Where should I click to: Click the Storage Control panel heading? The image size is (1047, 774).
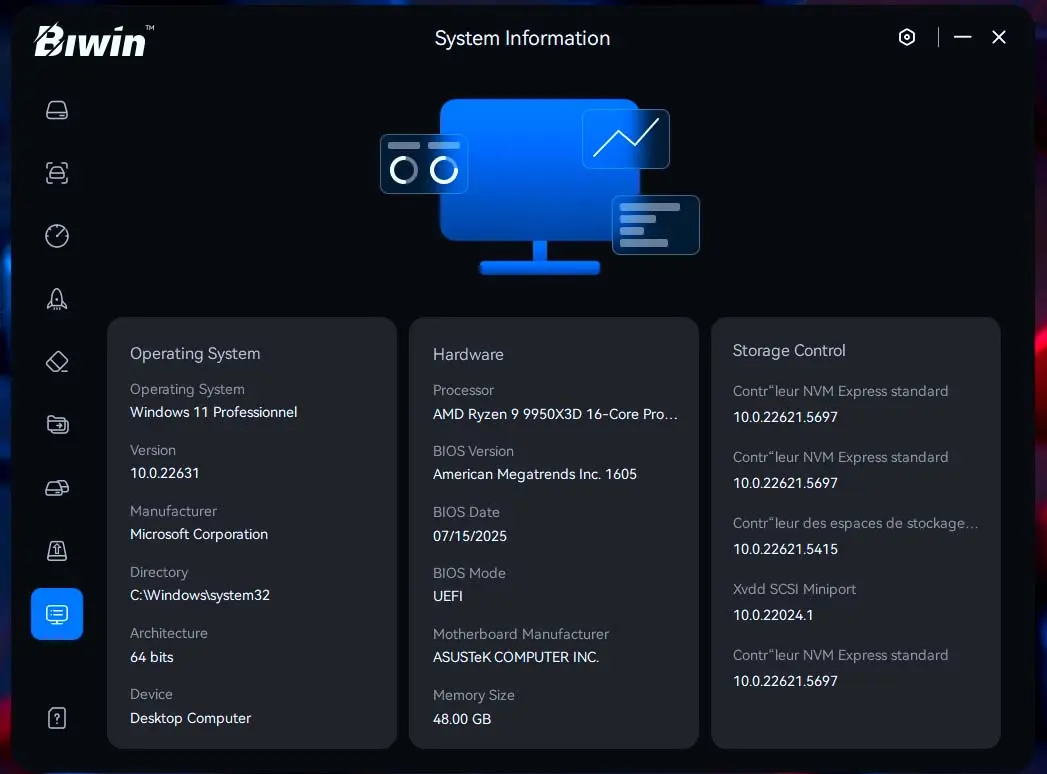(789, 351)
